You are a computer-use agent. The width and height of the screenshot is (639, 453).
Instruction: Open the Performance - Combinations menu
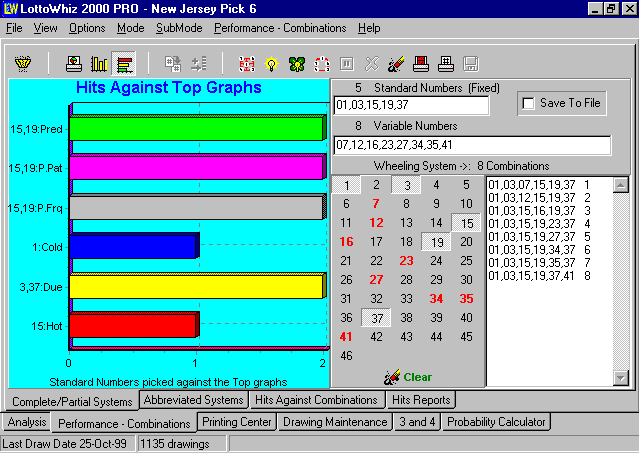tap(280, 28)
